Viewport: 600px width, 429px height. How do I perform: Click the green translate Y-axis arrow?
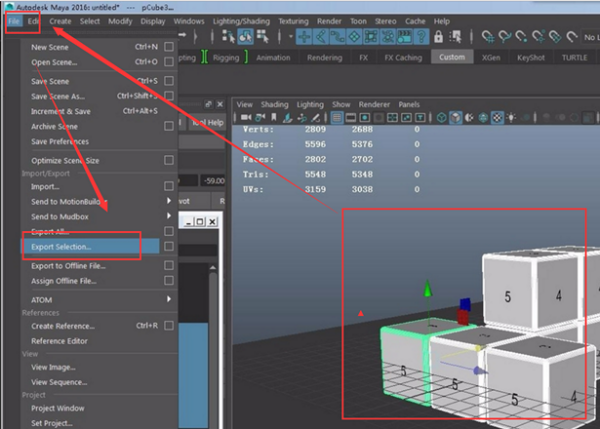pyautogui.click(x=428, y=291)
